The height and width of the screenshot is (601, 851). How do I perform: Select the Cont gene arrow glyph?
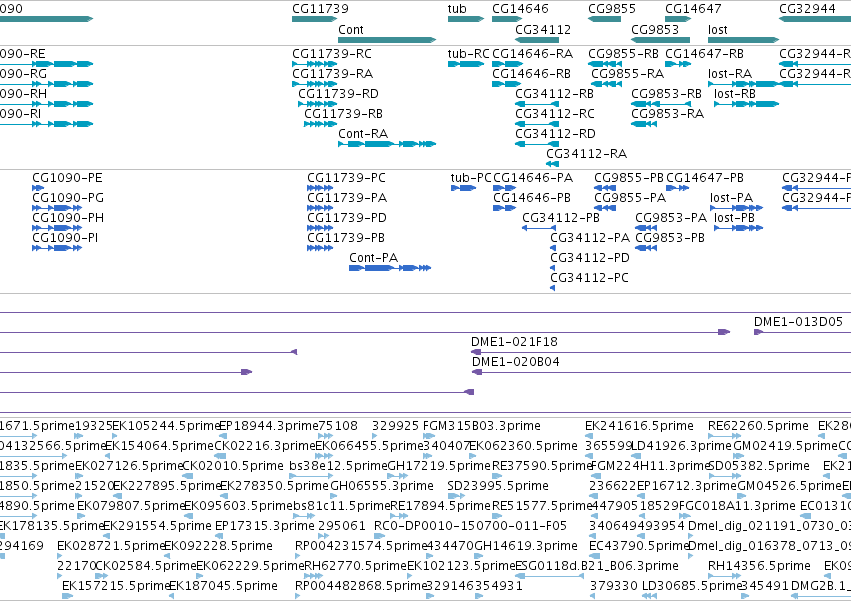point(387,40)
